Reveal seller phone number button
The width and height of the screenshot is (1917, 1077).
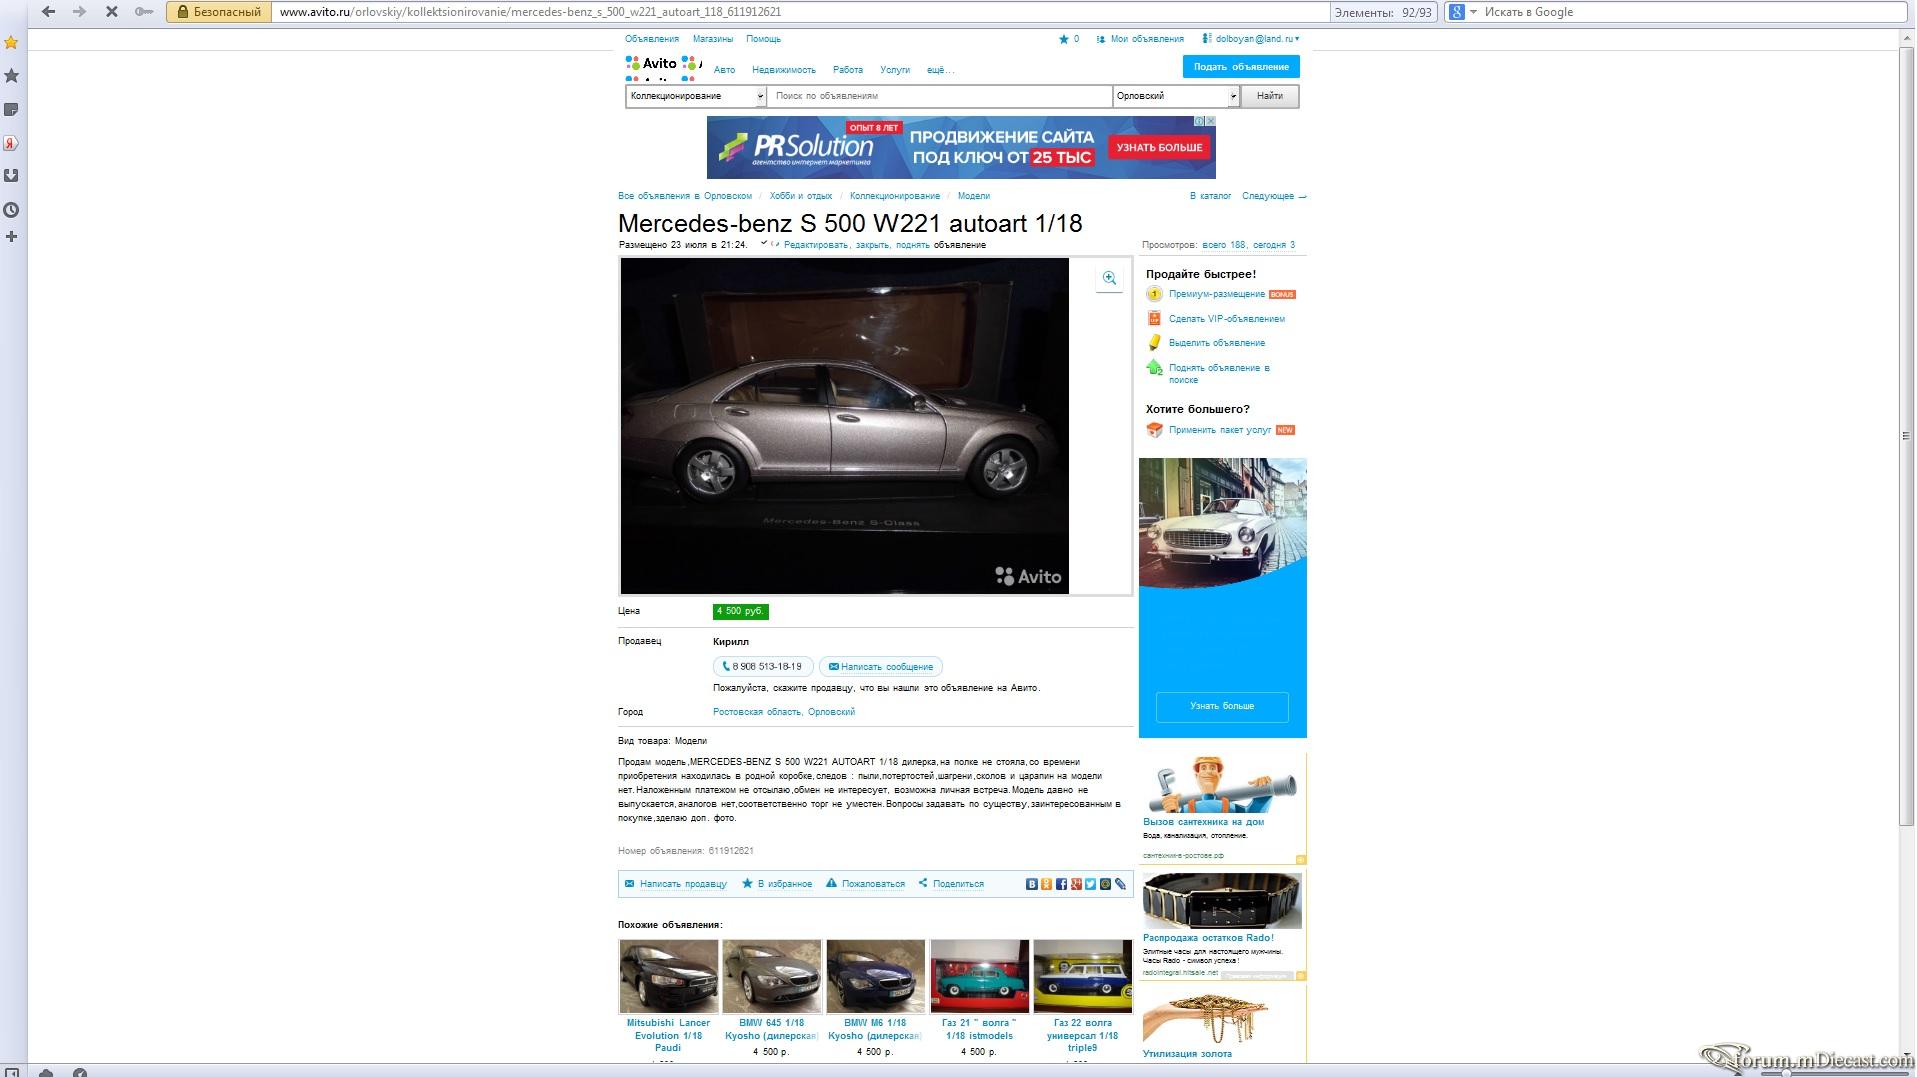point(763,667)
